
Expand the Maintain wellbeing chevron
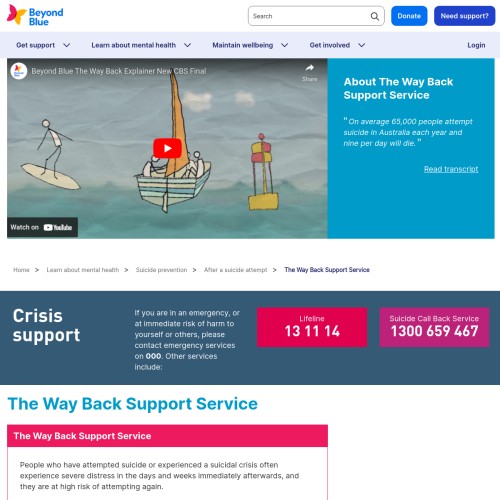tap(285, 45)
